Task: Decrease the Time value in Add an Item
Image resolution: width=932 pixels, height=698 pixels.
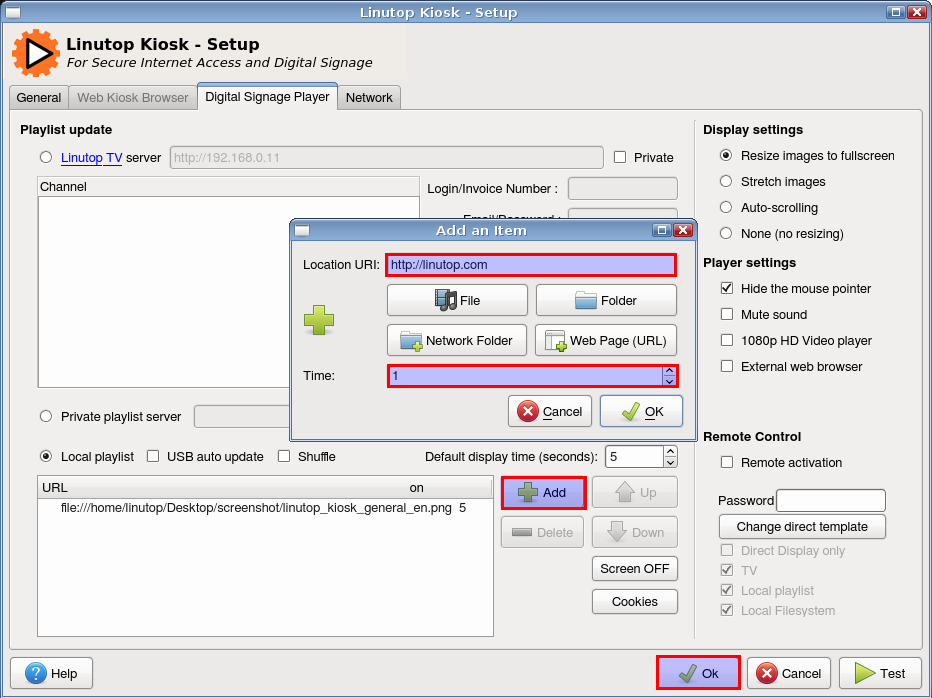Action: (x=669, y=381)
